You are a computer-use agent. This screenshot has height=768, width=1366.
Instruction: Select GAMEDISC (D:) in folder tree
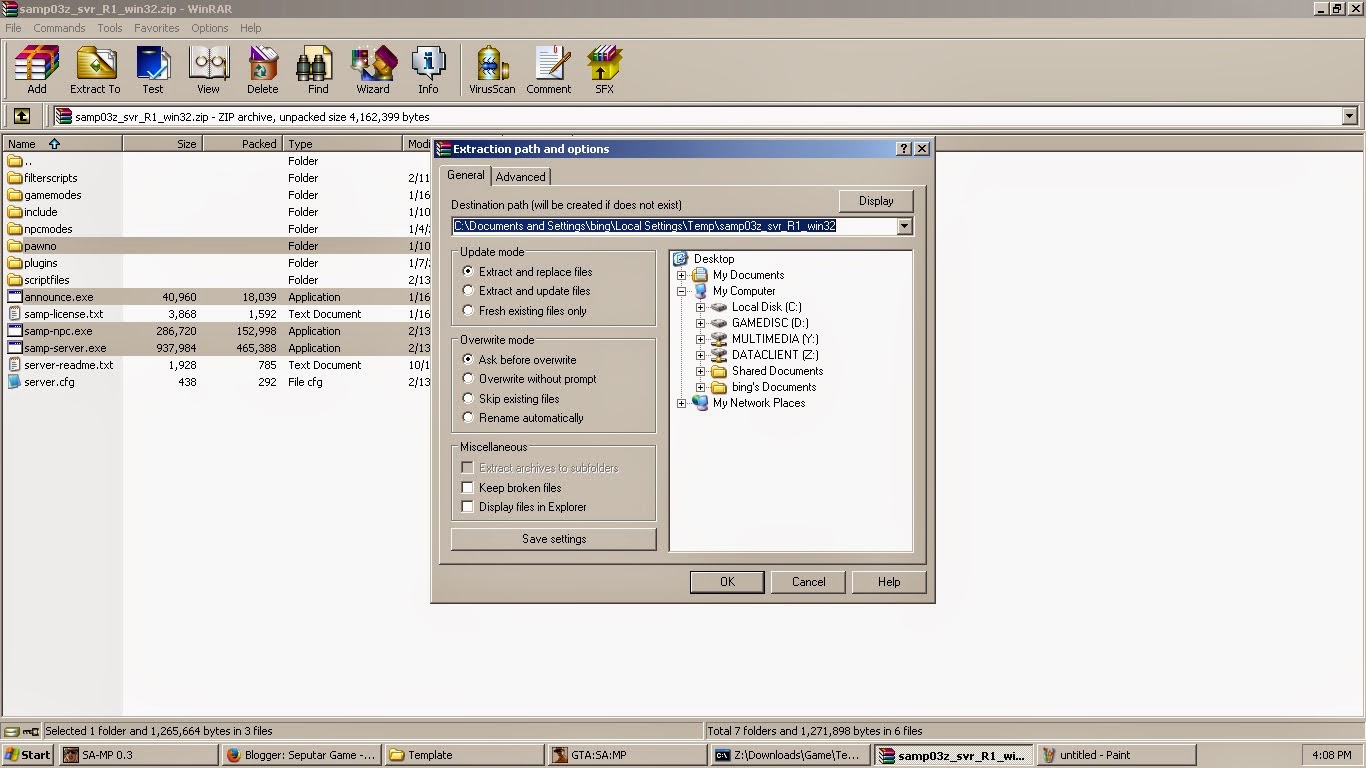pyautogui.click(x=770, y=323)
